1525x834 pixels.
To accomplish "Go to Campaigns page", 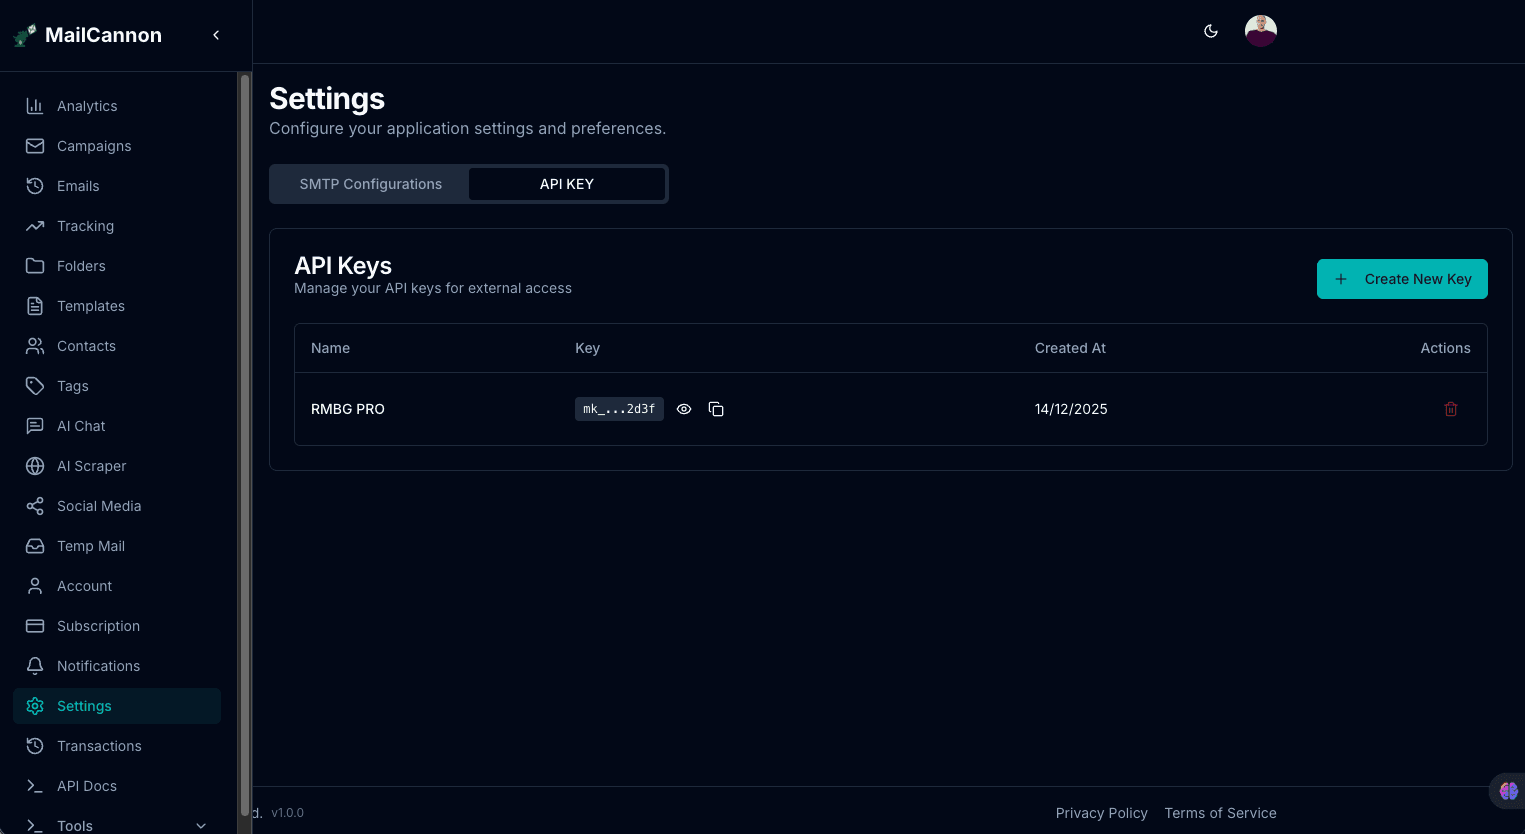I will (117, 146).
